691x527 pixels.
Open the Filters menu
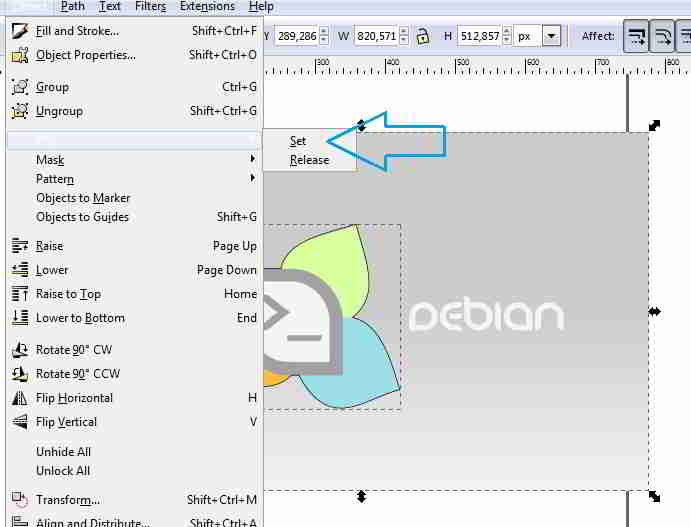[x=150, y=6]
